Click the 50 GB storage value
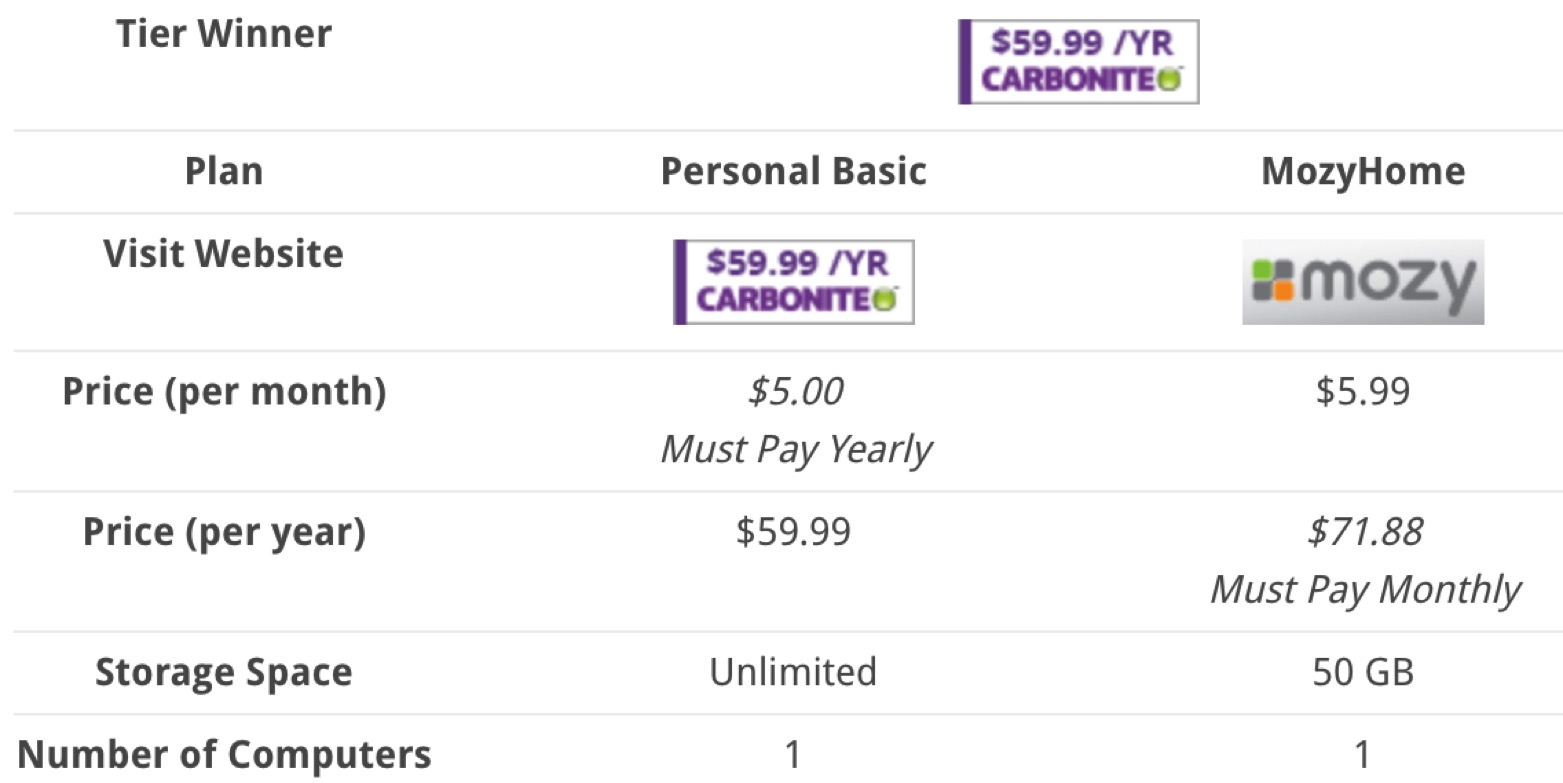 pos(1363,672)
